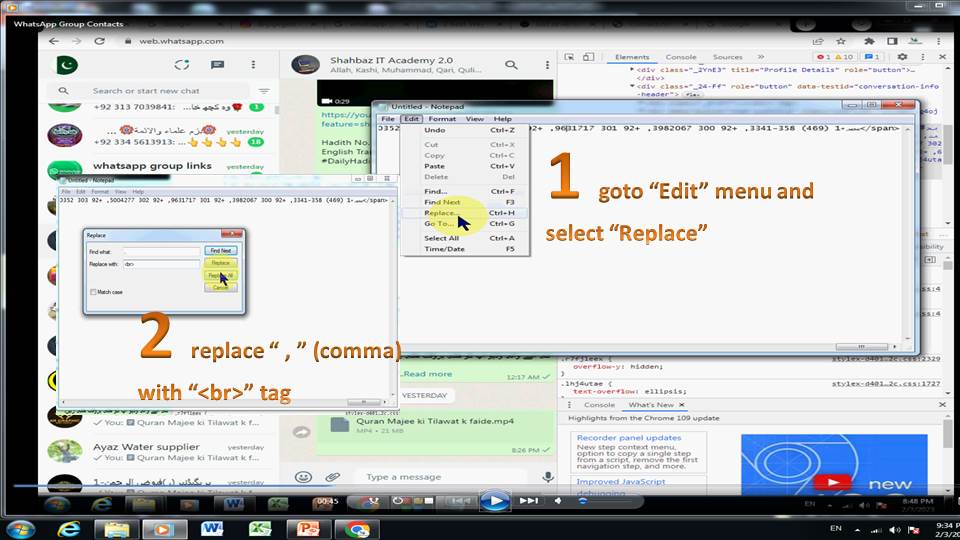Open chat header three-dot menu
The width and height of the screenshot is (960, 540).
point(547,64)
